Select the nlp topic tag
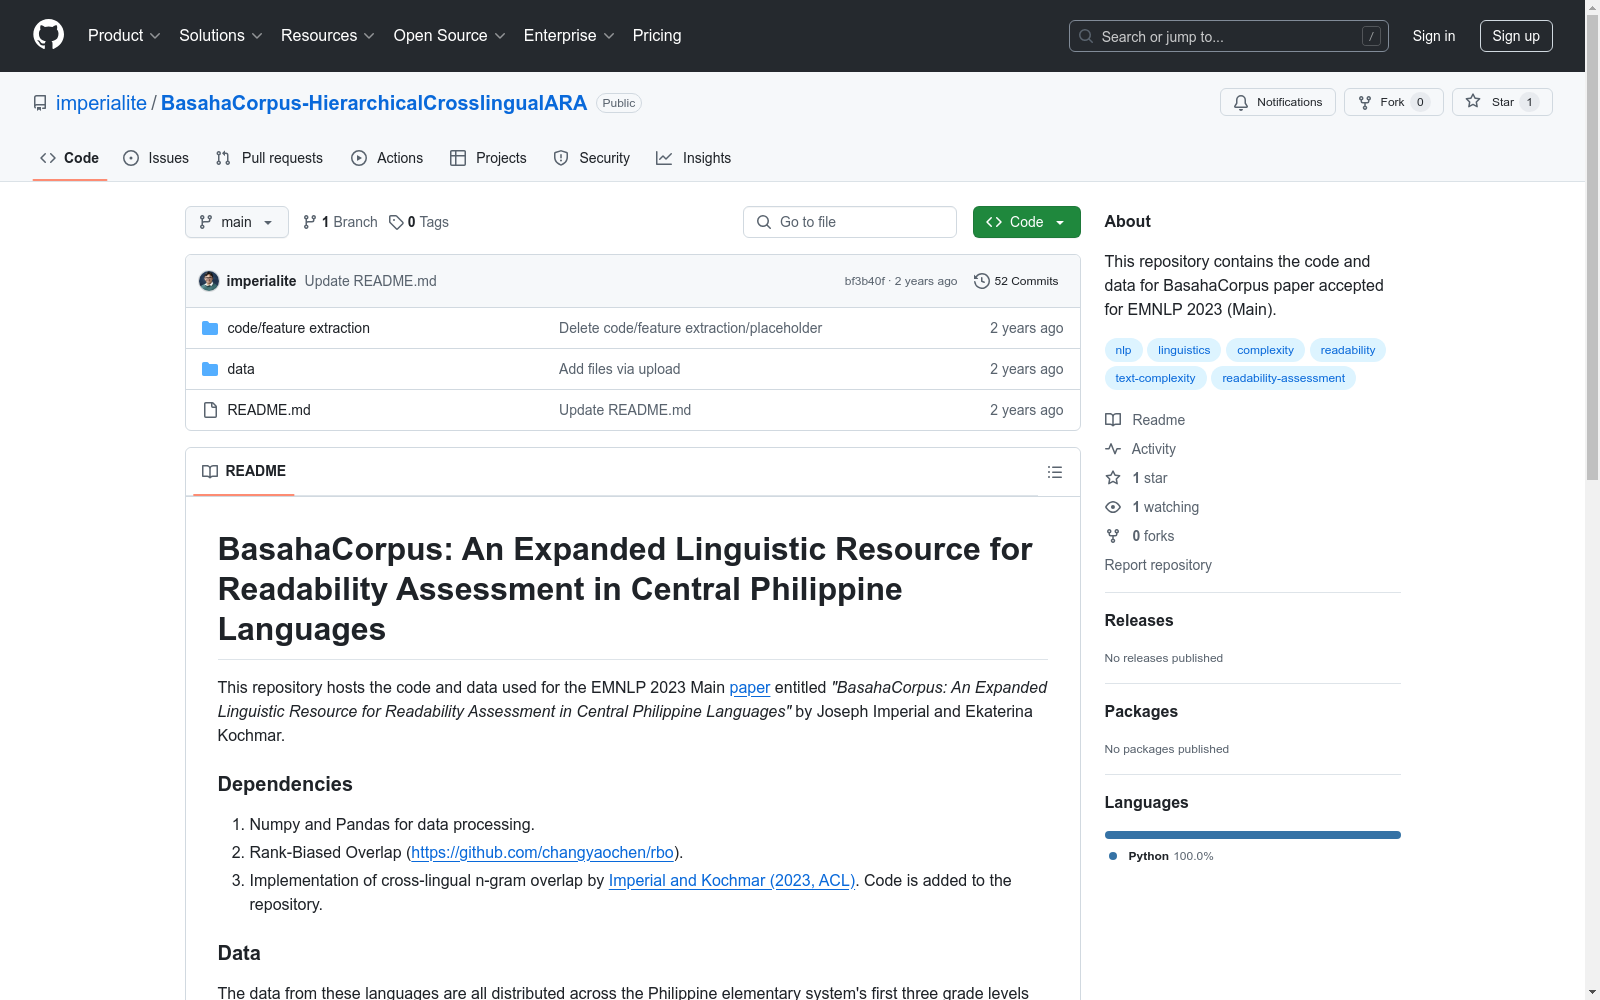1600x1000 pixels. tap(1123, 350)
